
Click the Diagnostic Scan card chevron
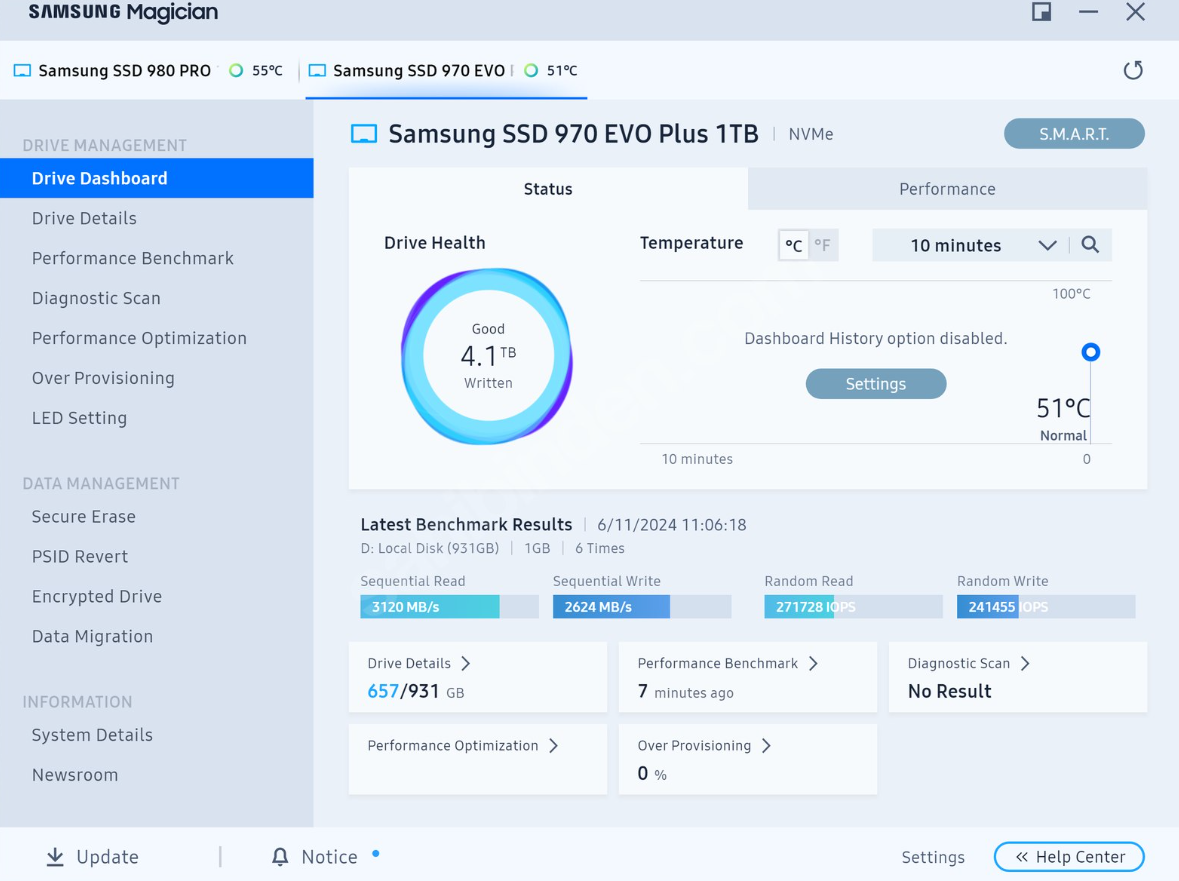click(1025, 663)
